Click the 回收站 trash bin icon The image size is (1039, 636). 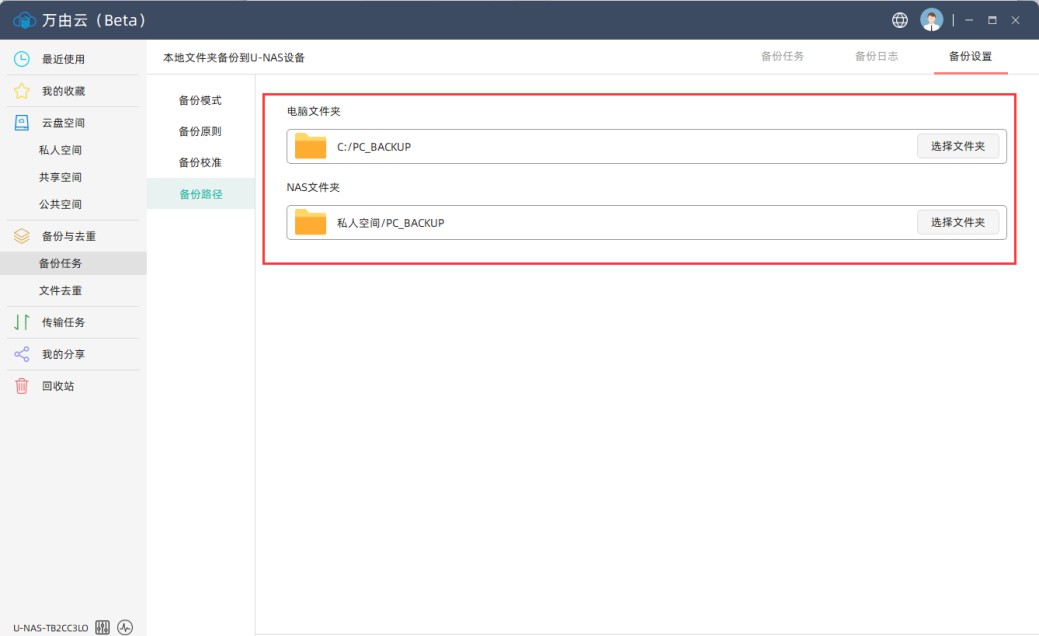tap(21, 386)
